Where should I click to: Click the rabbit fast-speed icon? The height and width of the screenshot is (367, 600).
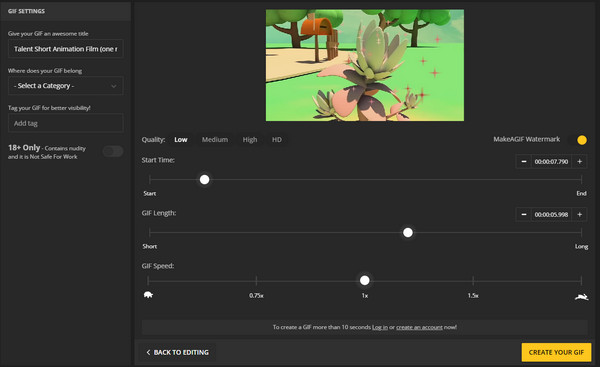581,297
